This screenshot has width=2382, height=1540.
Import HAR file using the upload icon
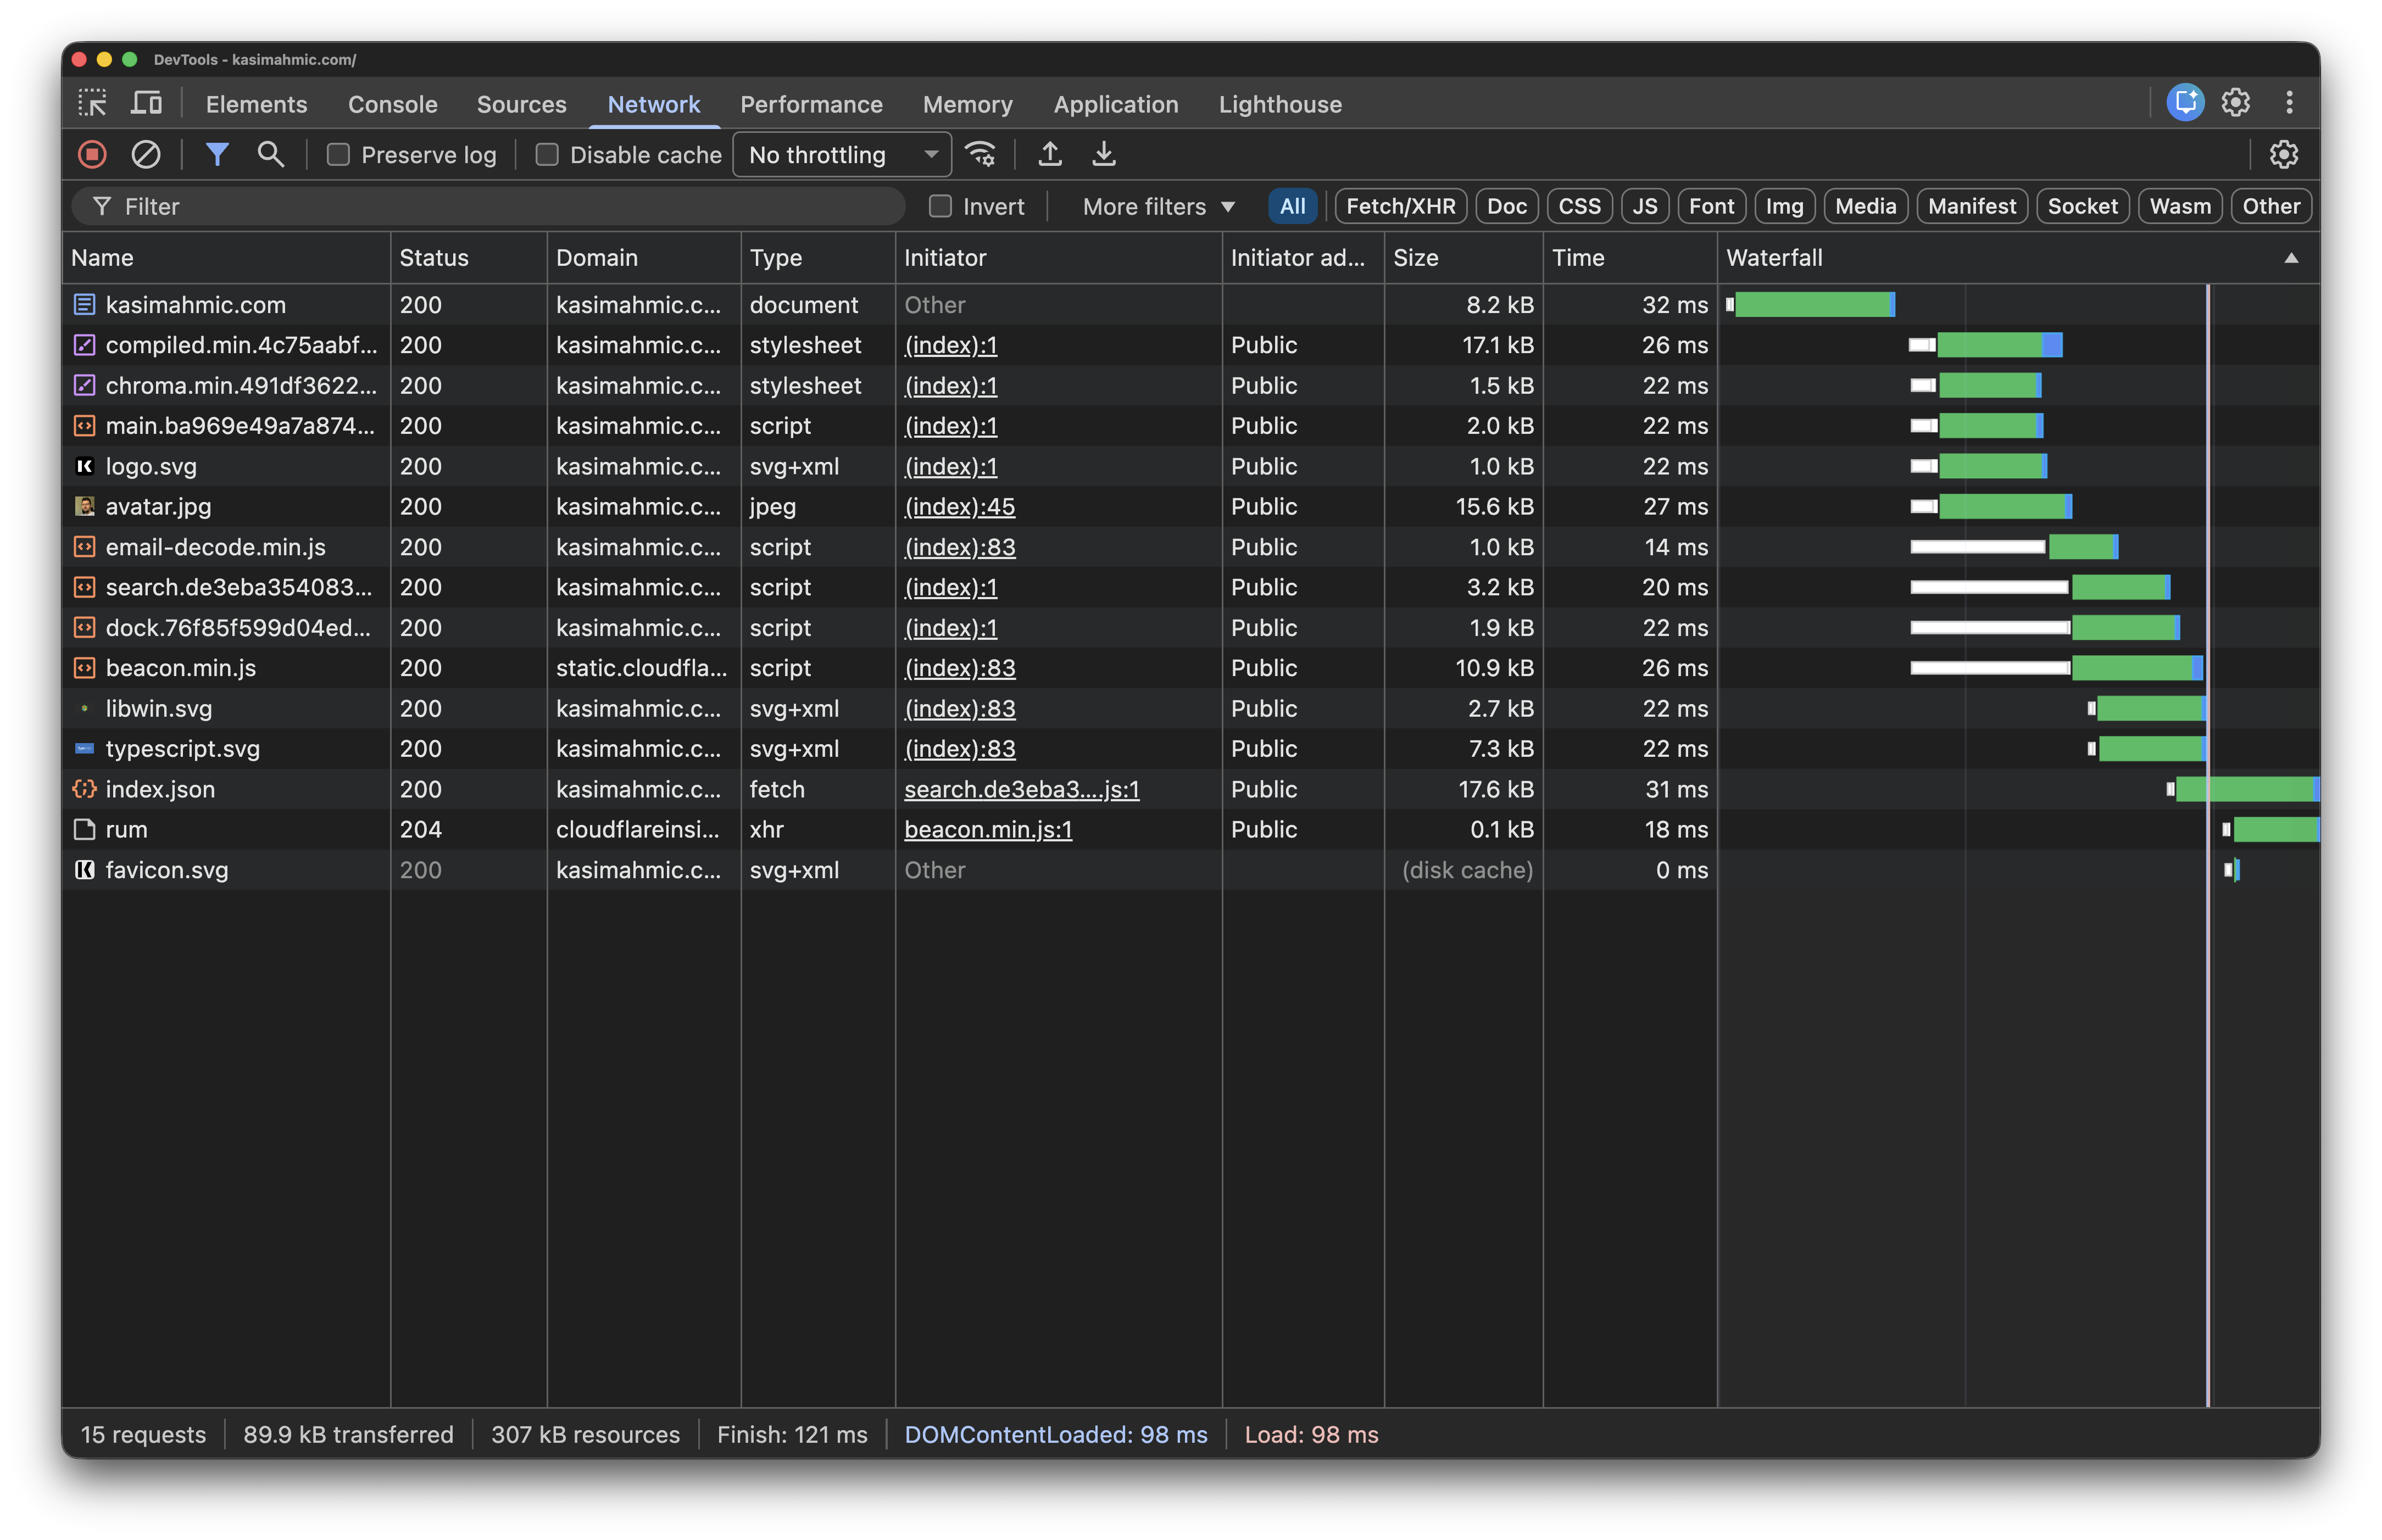(1050, 155)
